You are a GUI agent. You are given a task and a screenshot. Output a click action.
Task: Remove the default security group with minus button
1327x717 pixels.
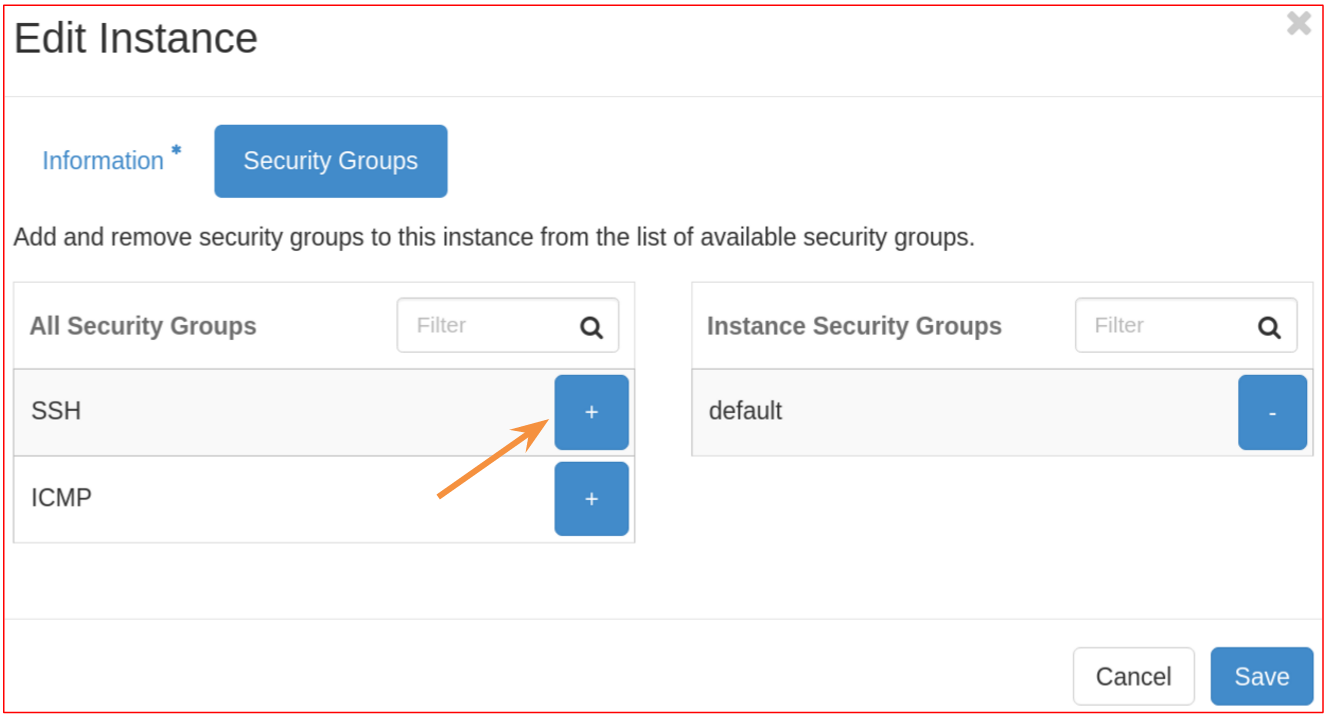pyautogui.click(x=1272, y=412)
